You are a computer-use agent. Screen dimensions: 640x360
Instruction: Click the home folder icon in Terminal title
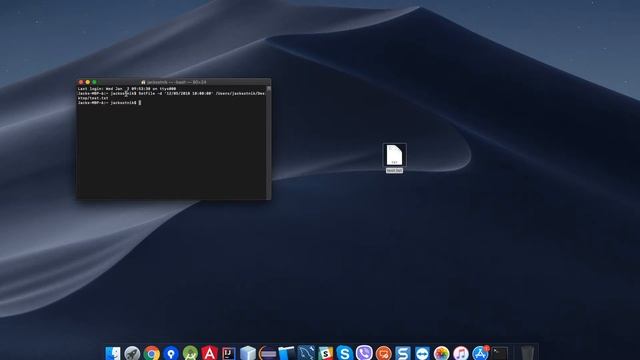pos(143,82)
